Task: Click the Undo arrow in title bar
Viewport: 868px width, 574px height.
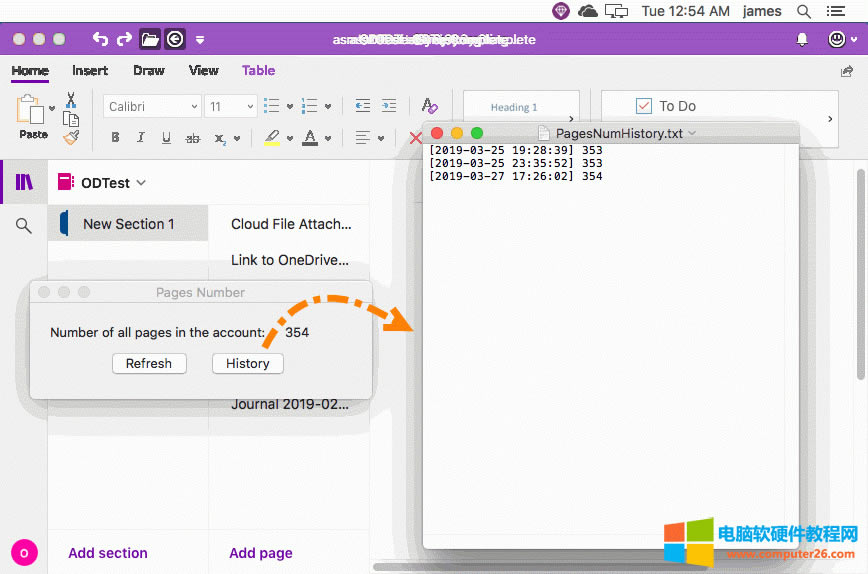Action: pyautogui.click(x=99, y=39)
